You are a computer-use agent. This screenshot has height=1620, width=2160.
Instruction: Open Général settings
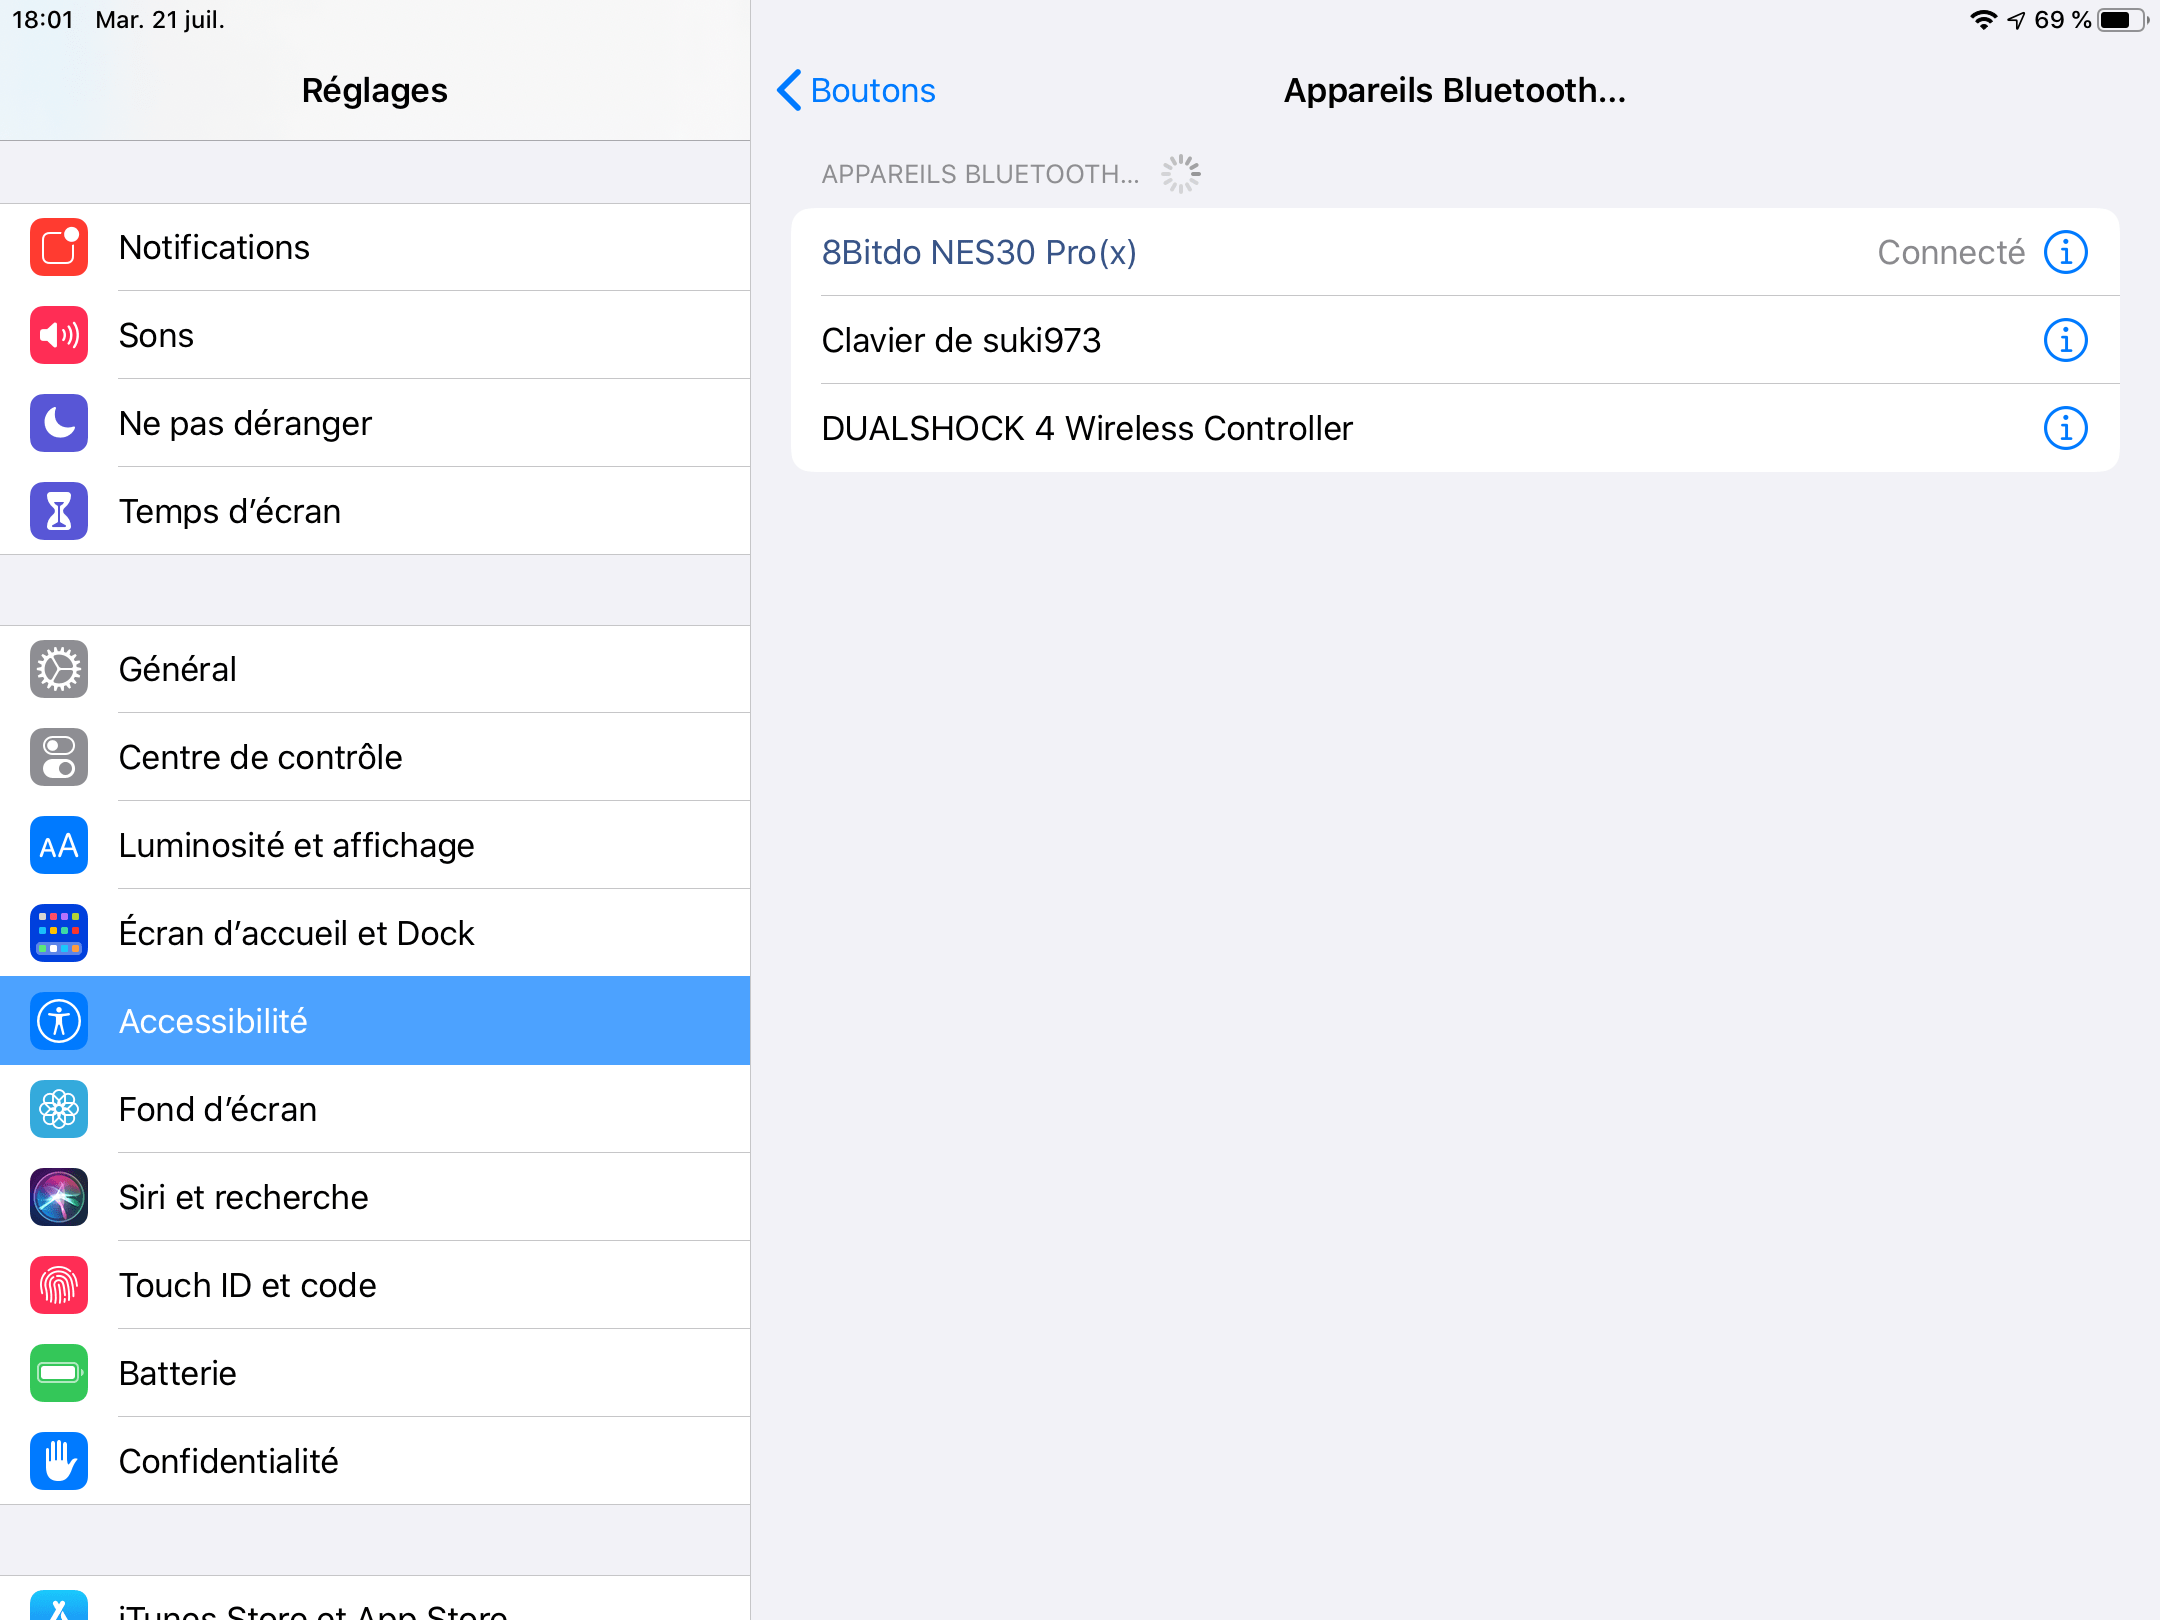point(375,669)
